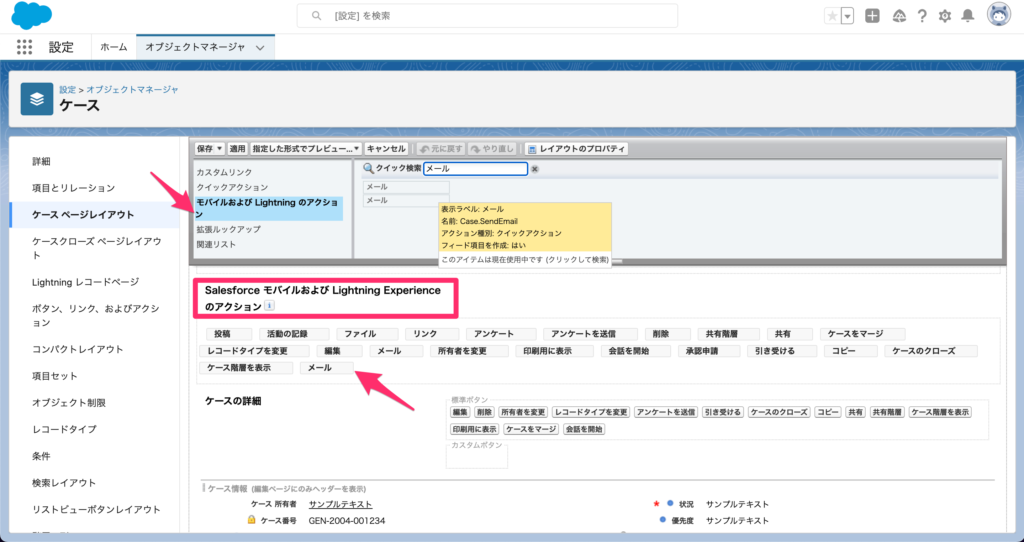Click the first メール palette item
Screen dimensions: 1024x542
[x=406, y=187]
